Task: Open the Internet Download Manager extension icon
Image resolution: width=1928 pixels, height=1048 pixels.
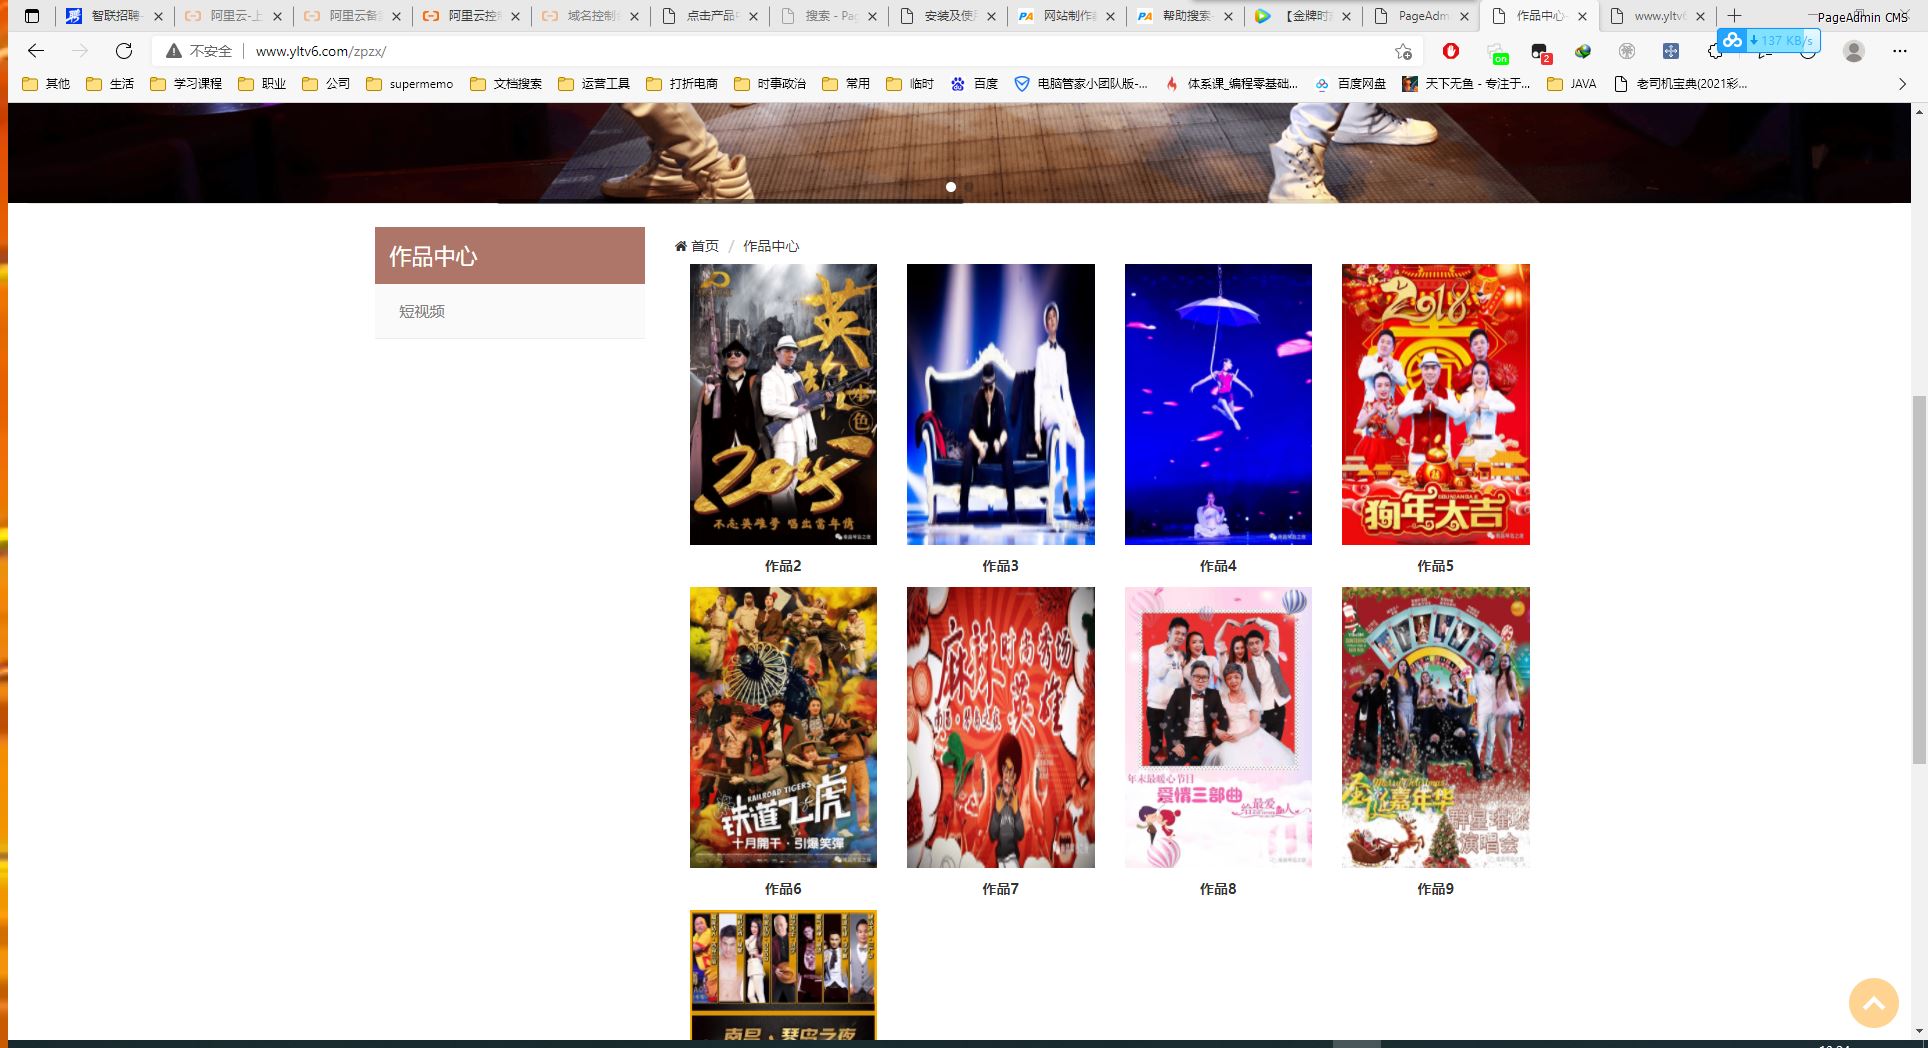Action: click(1583, 51)
